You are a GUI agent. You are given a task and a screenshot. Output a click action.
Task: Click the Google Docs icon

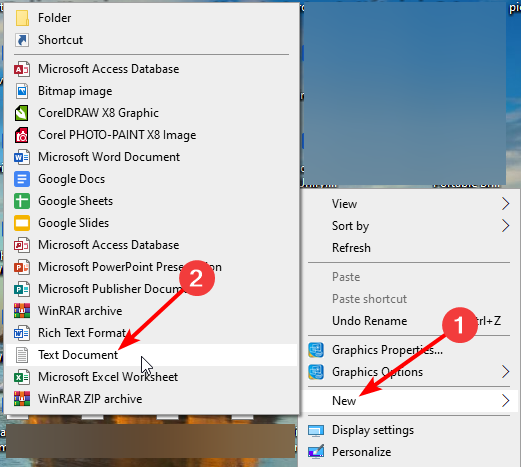[22, 179]
